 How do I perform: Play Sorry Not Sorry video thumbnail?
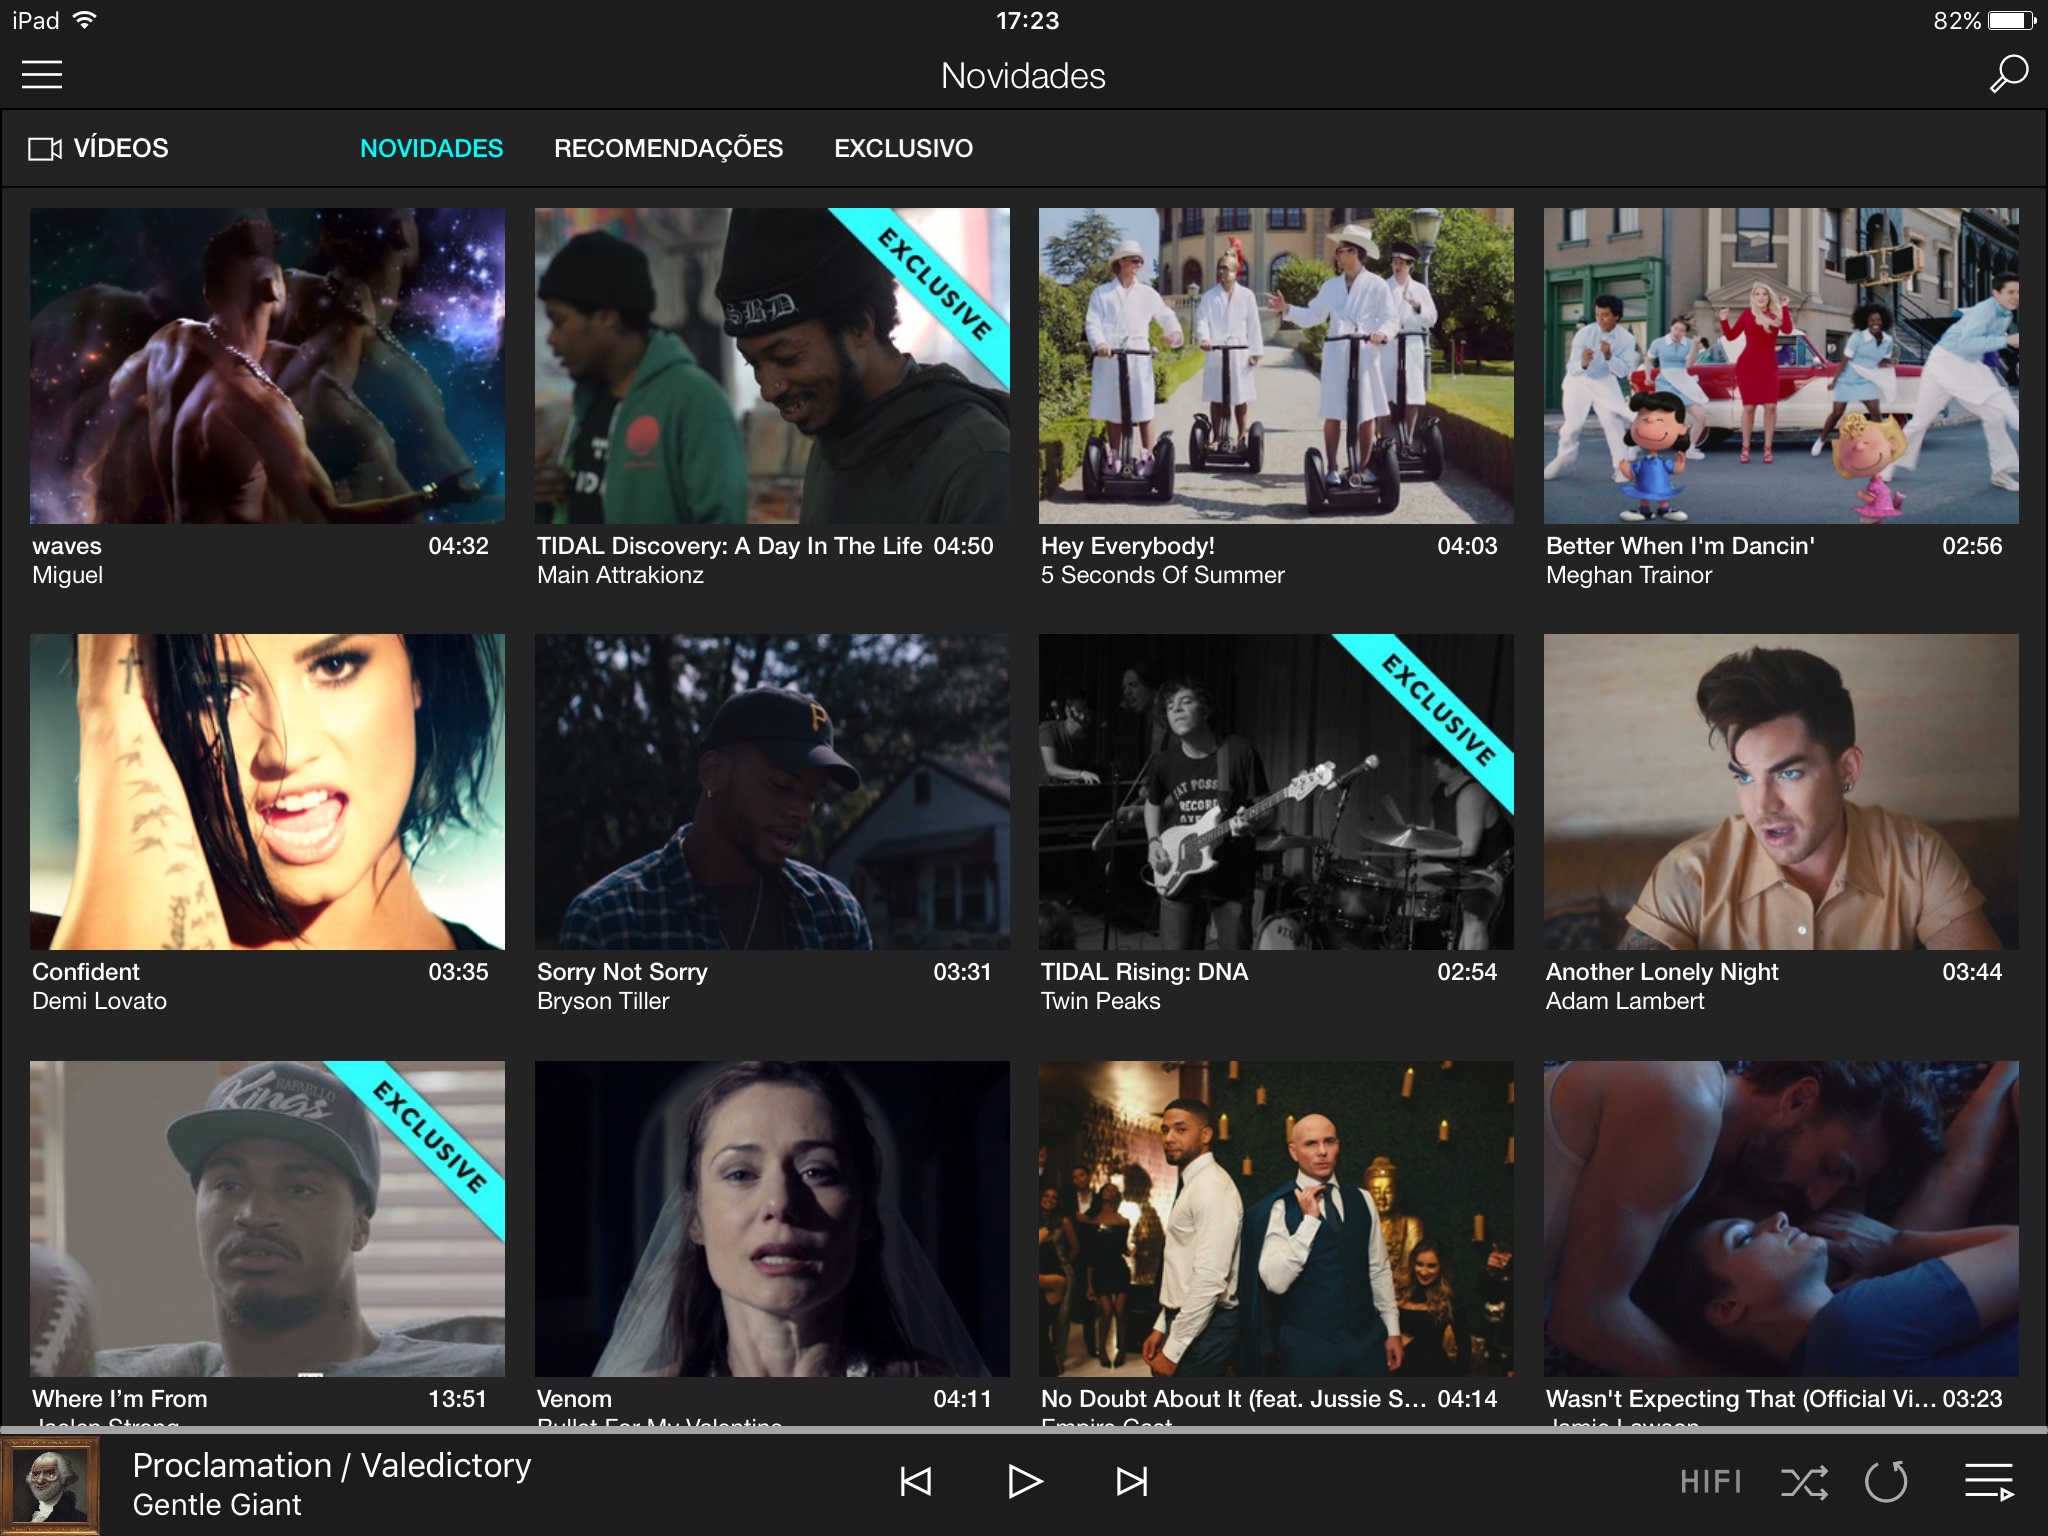pos(772,792)
